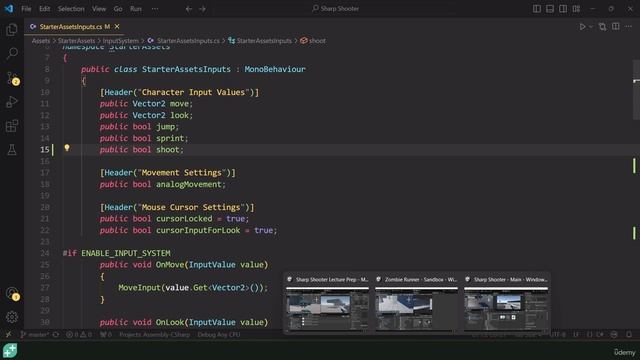Open notifications bell in status bar
Image resolution: width=640 pixels, height=360 pixels.
click(629, 335)
